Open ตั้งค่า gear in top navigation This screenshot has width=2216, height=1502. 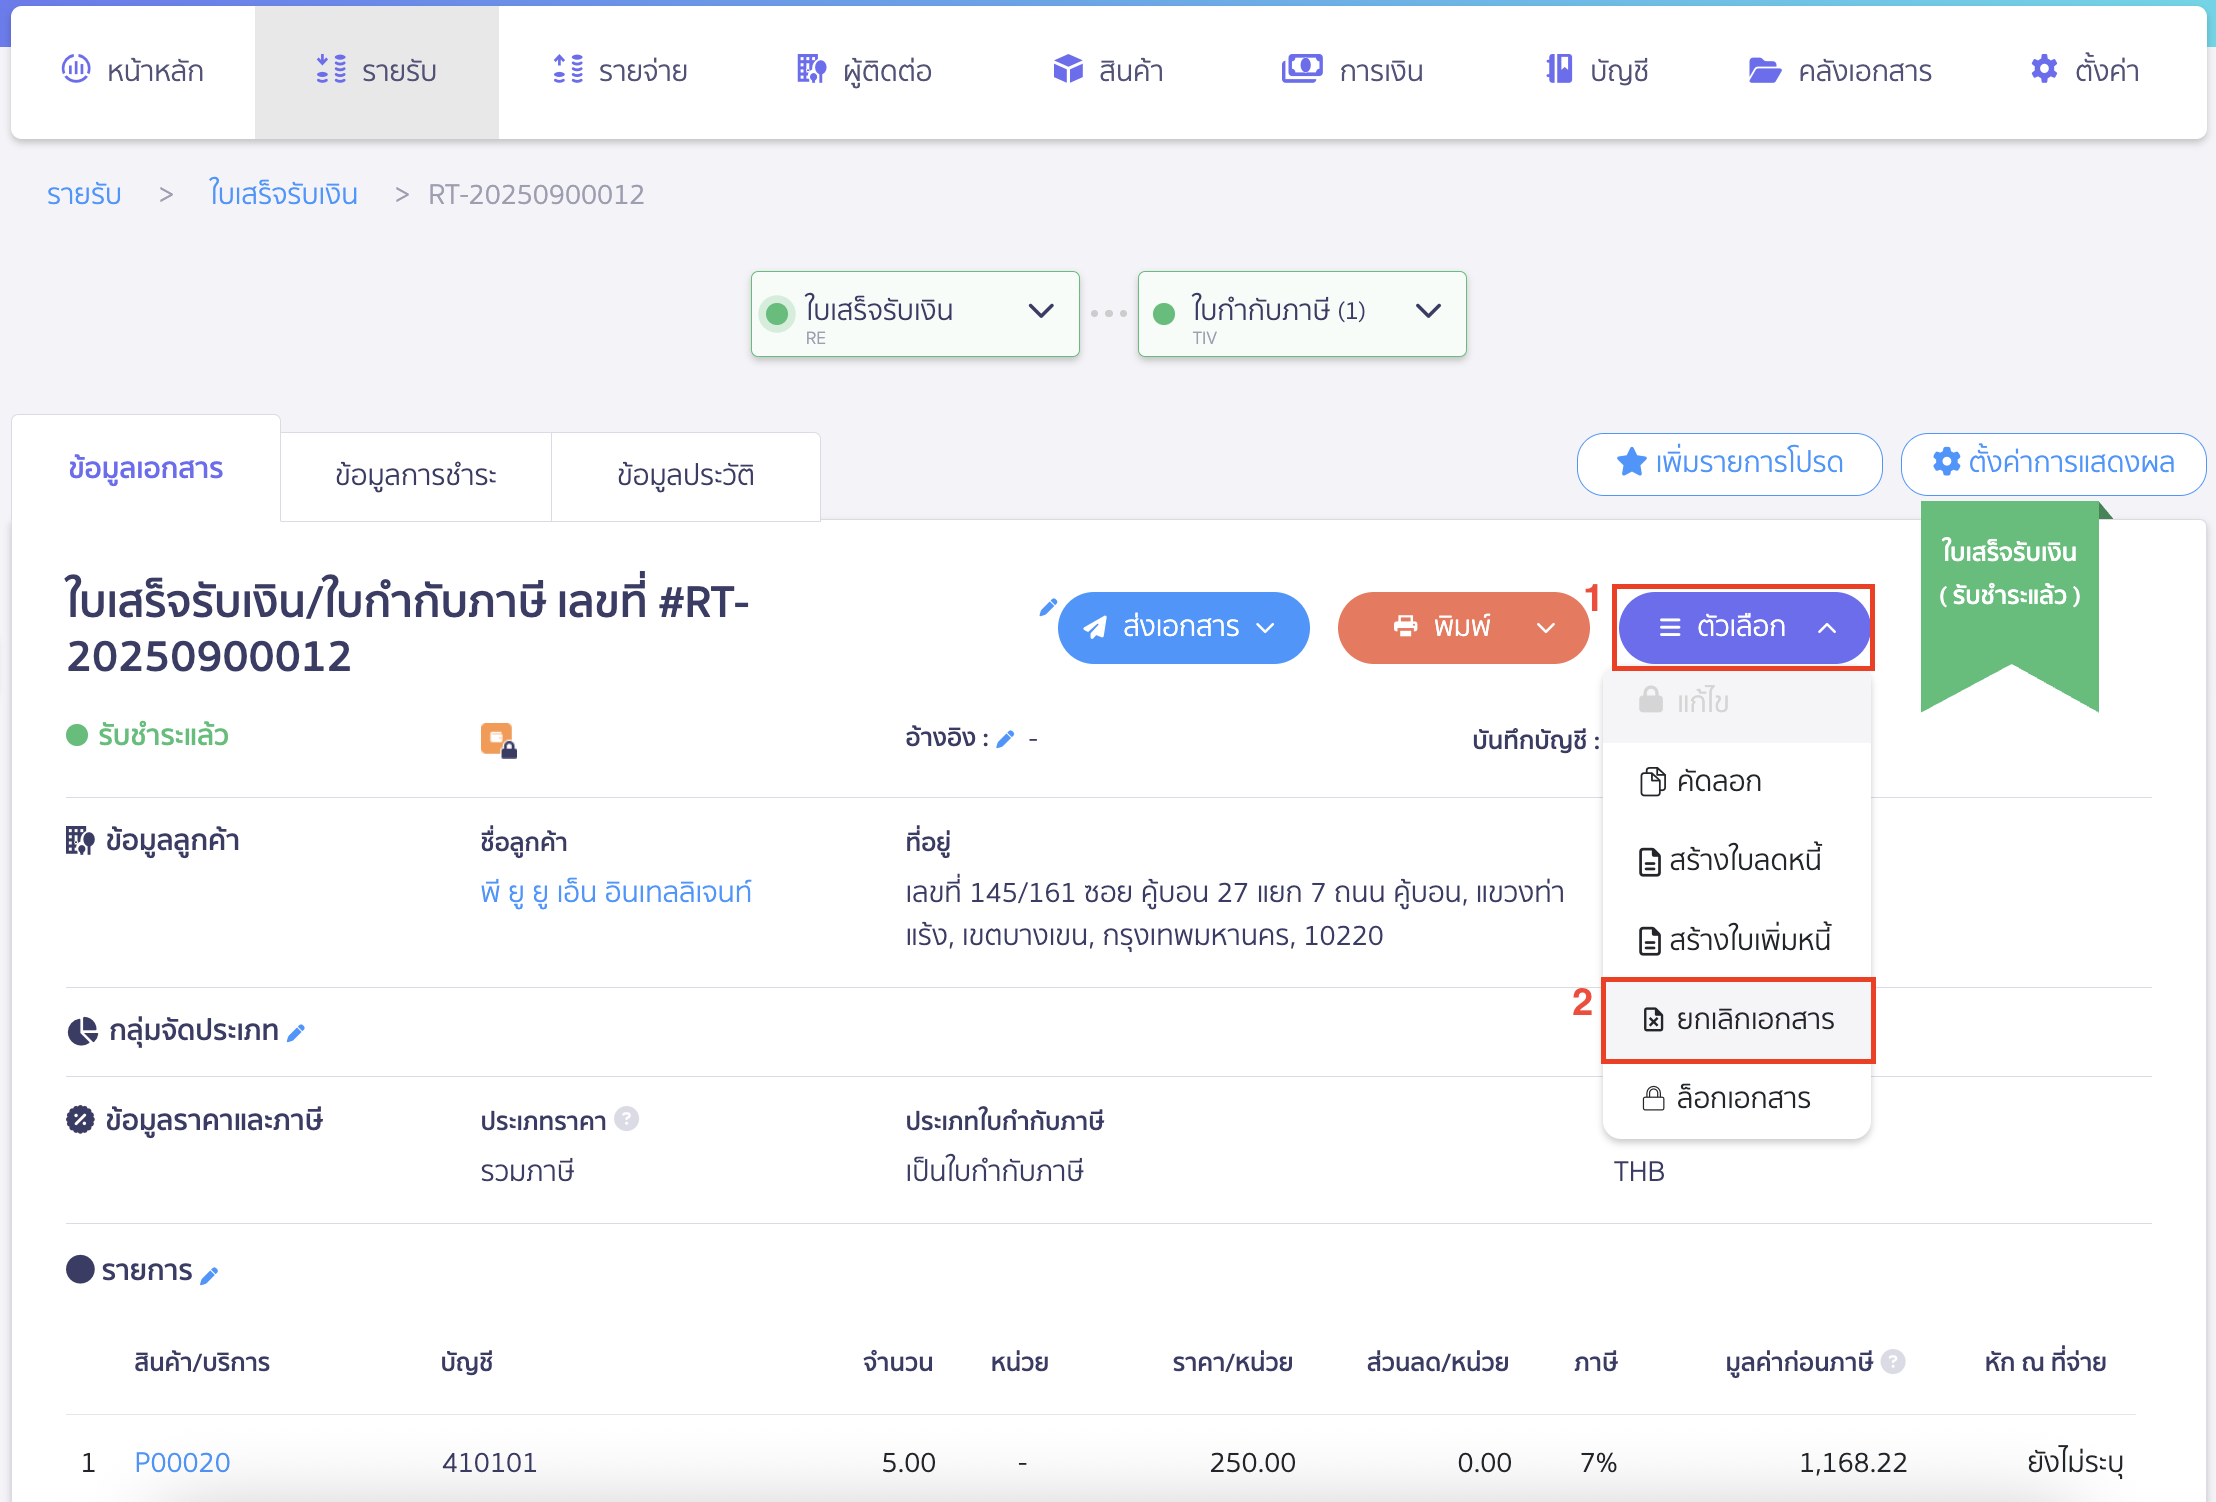point(2084,70)
